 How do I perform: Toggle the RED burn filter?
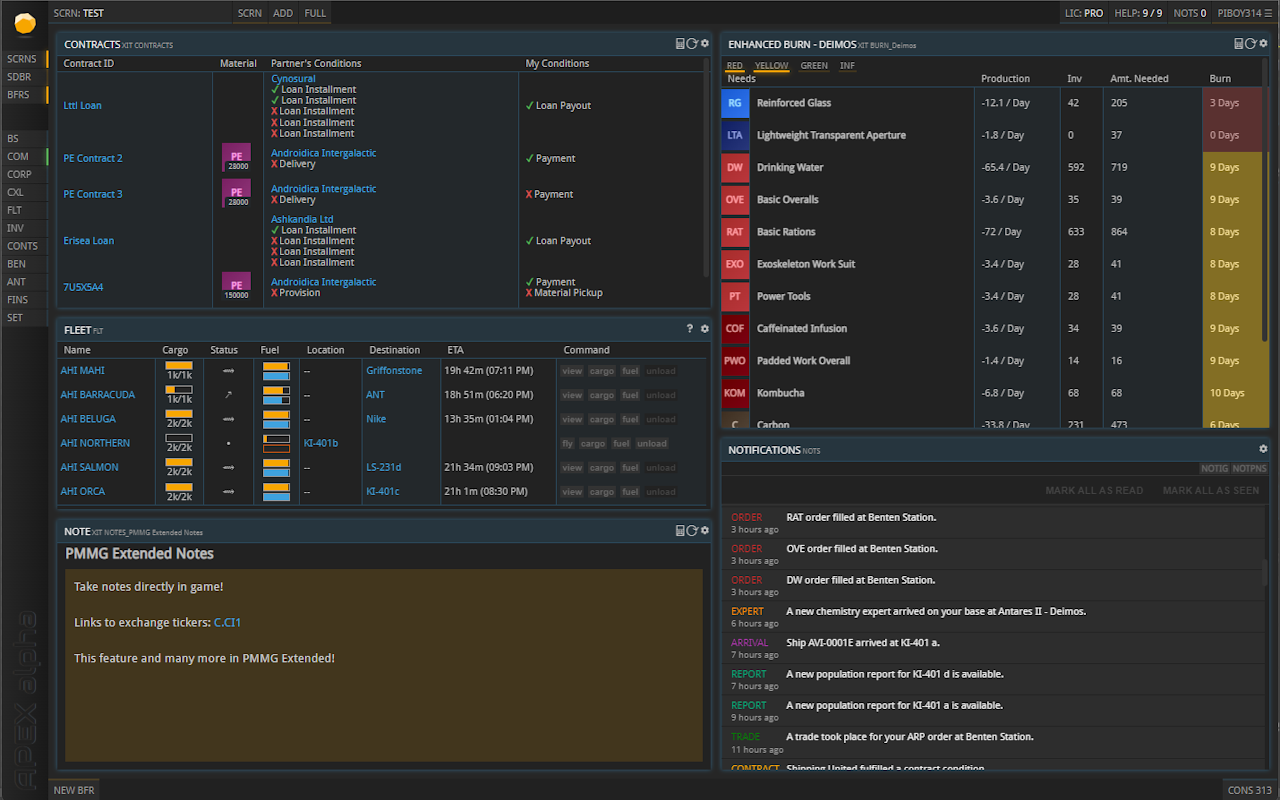(x=735, y=66)
